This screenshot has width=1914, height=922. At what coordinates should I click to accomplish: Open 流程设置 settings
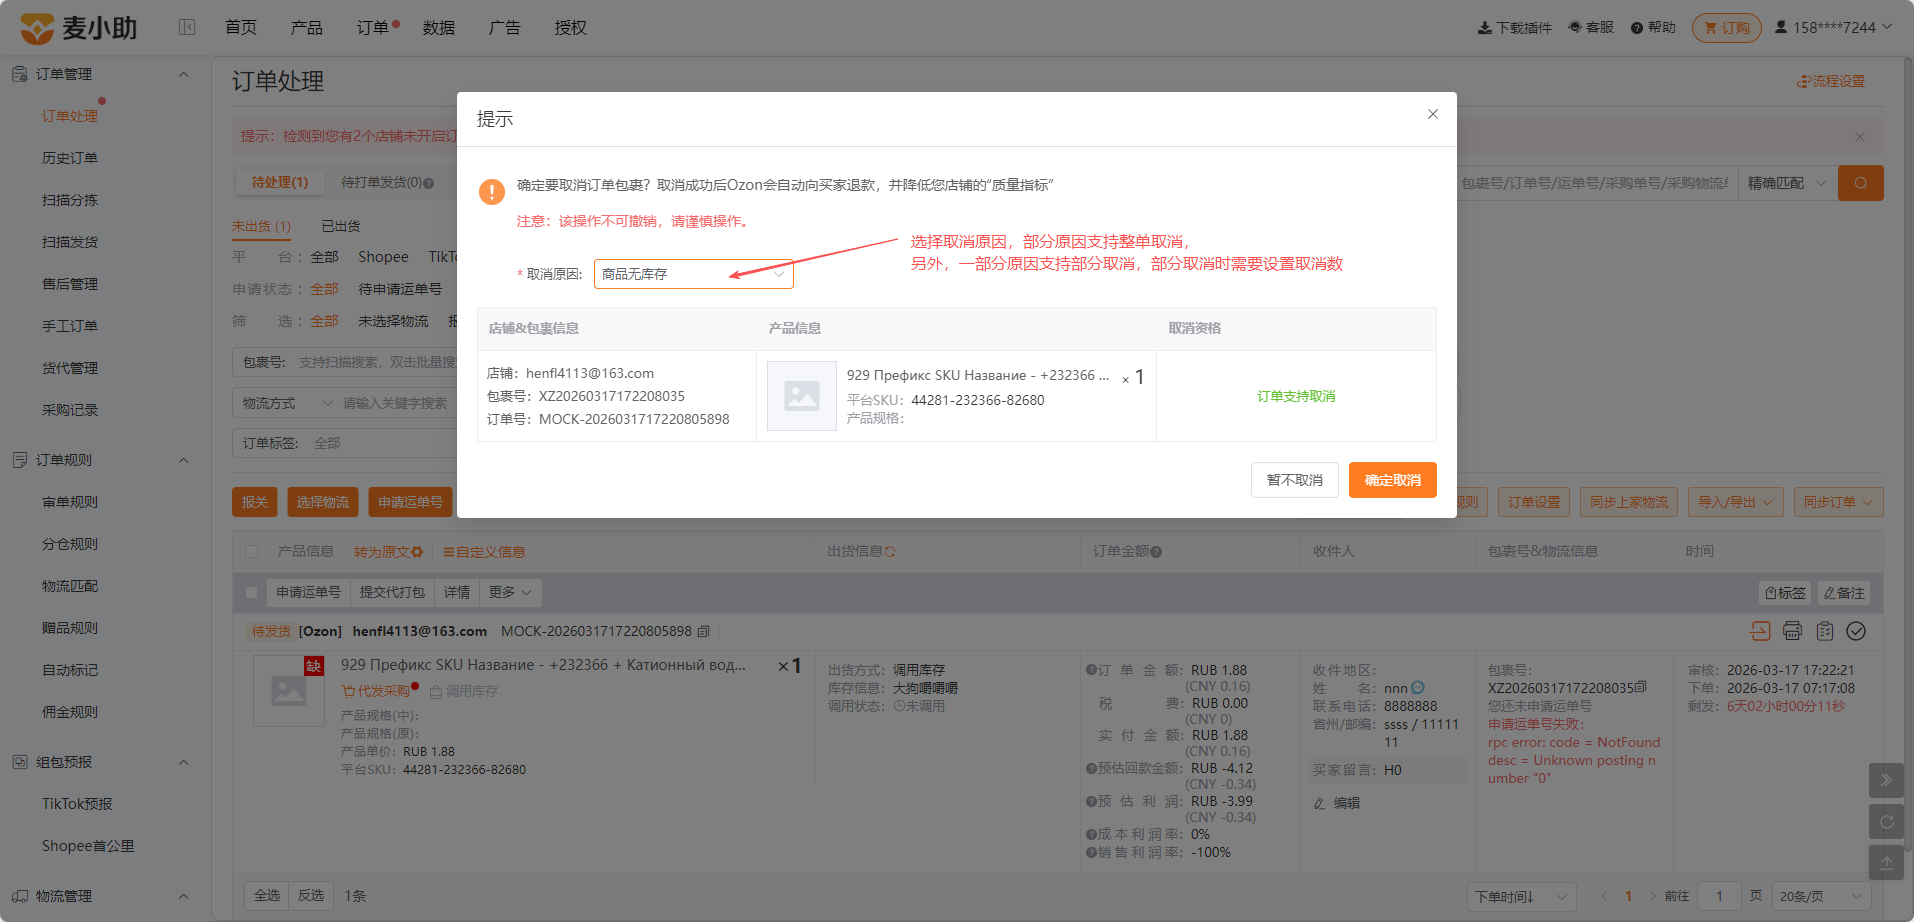(x=1831, y=81)
